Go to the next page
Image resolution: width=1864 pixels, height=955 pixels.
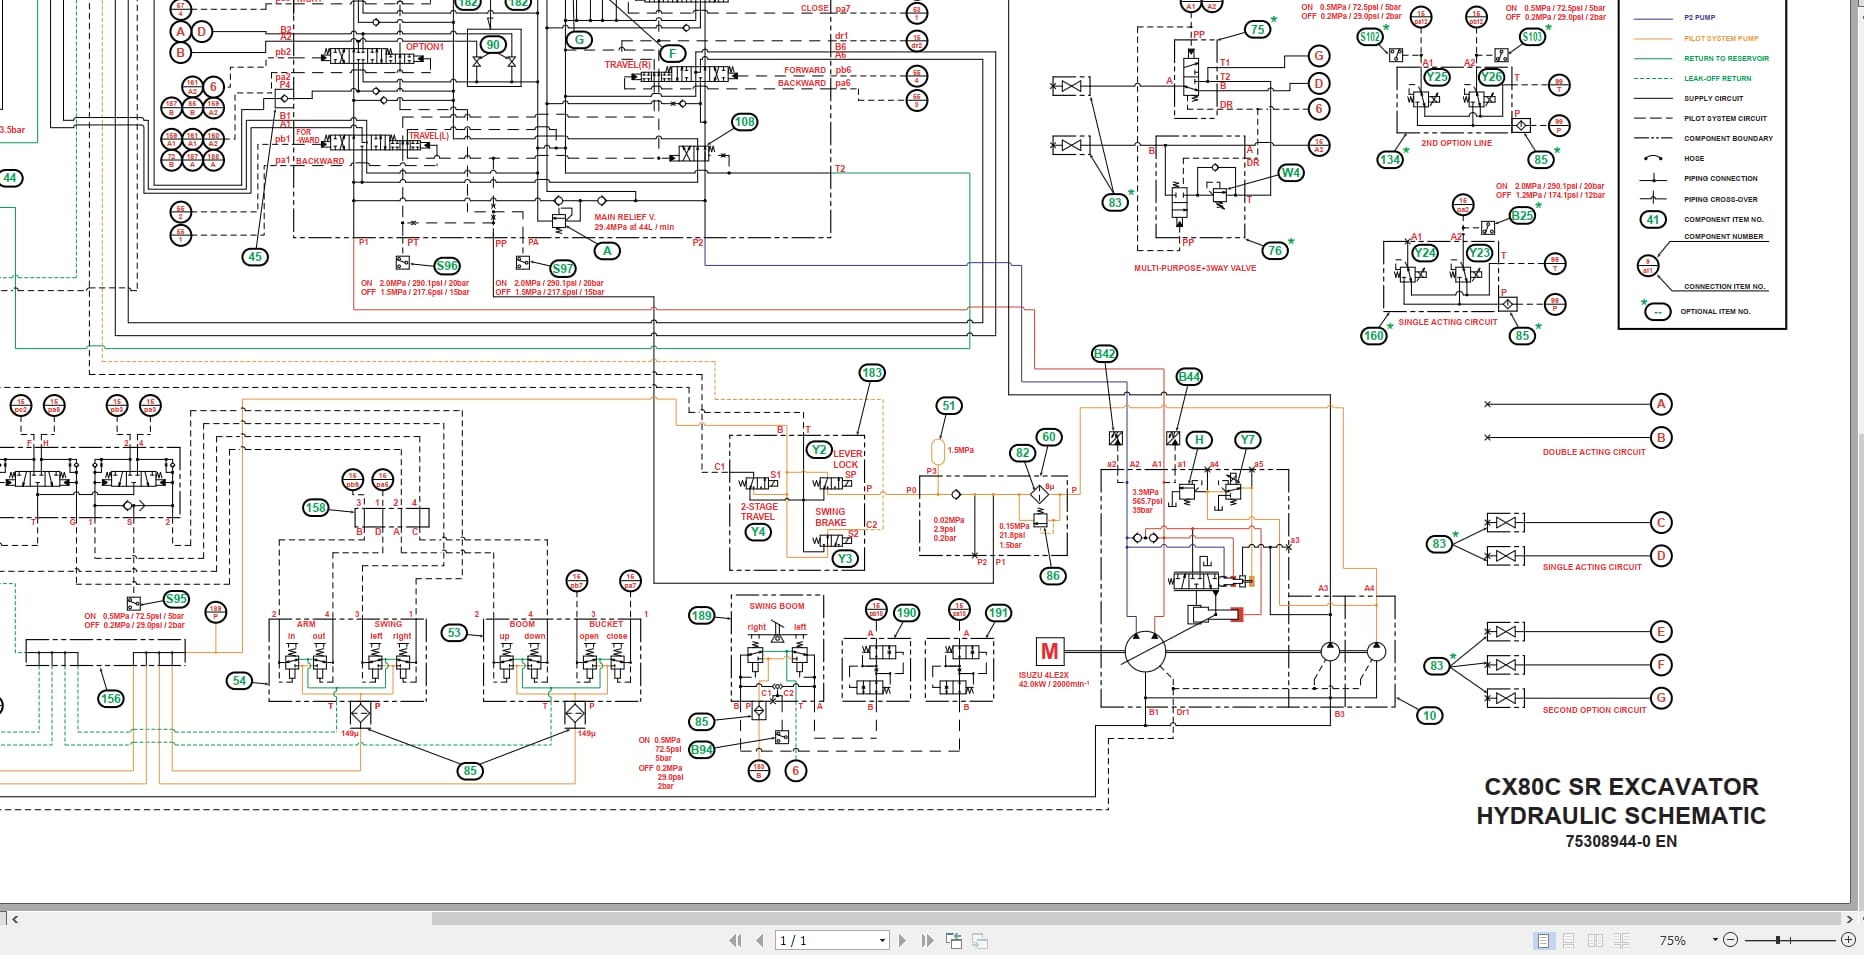point(902,940)
